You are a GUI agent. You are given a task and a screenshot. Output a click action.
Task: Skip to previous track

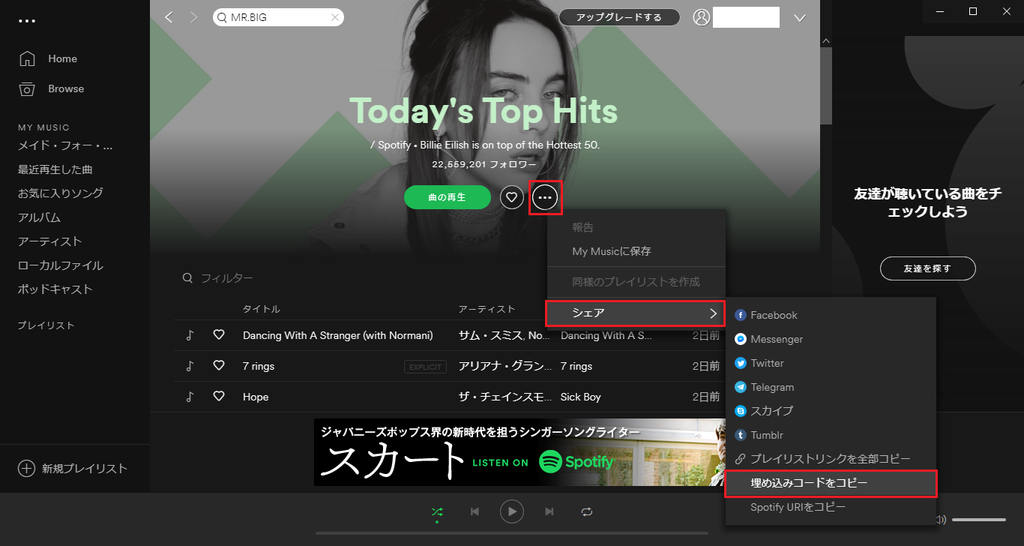(x=475, y=512)
